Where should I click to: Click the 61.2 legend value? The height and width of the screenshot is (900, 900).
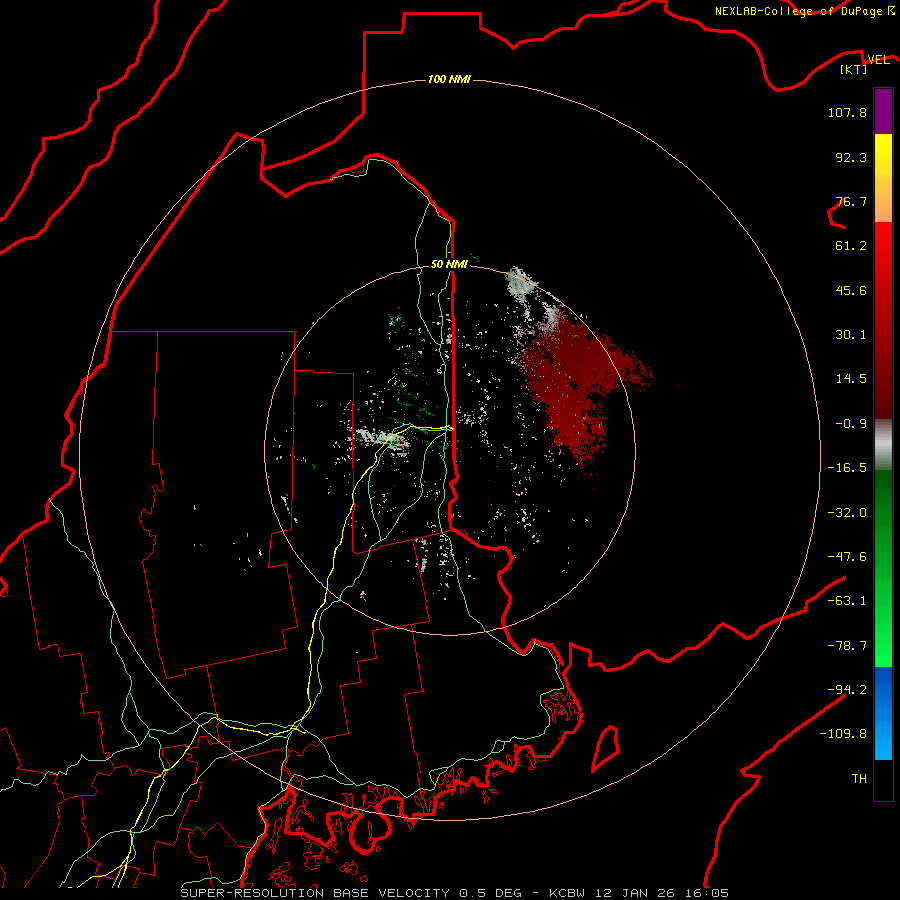(x=851, y=246)
